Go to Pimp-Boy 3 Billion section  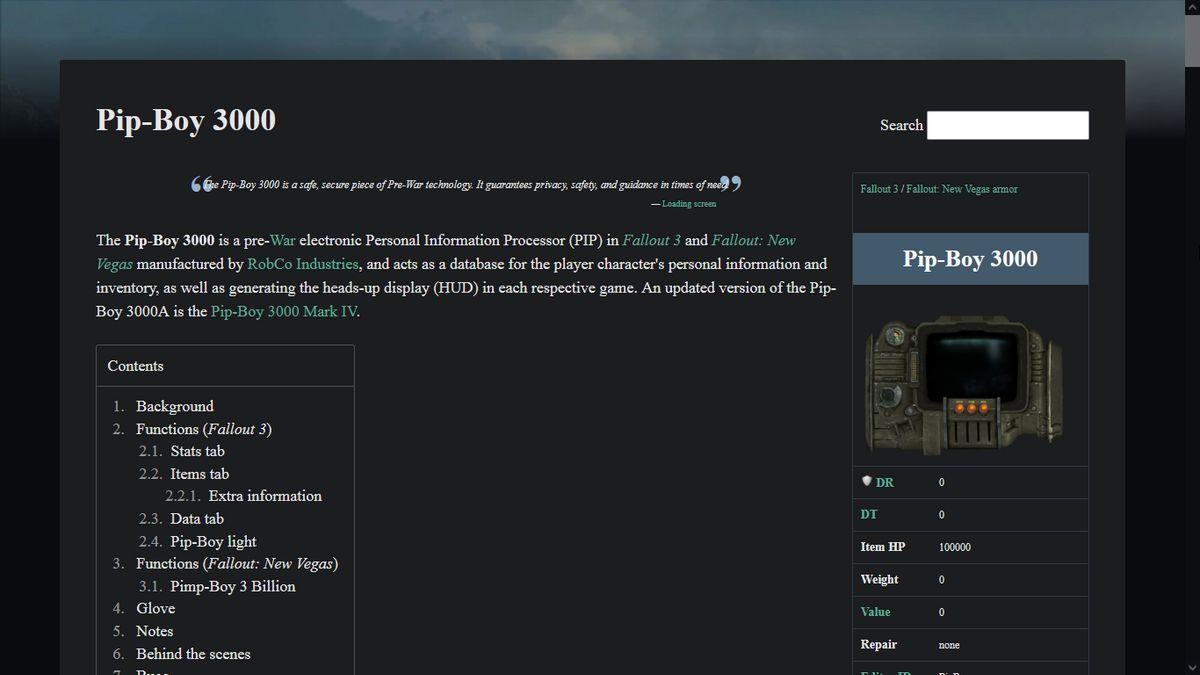[233, 586]
